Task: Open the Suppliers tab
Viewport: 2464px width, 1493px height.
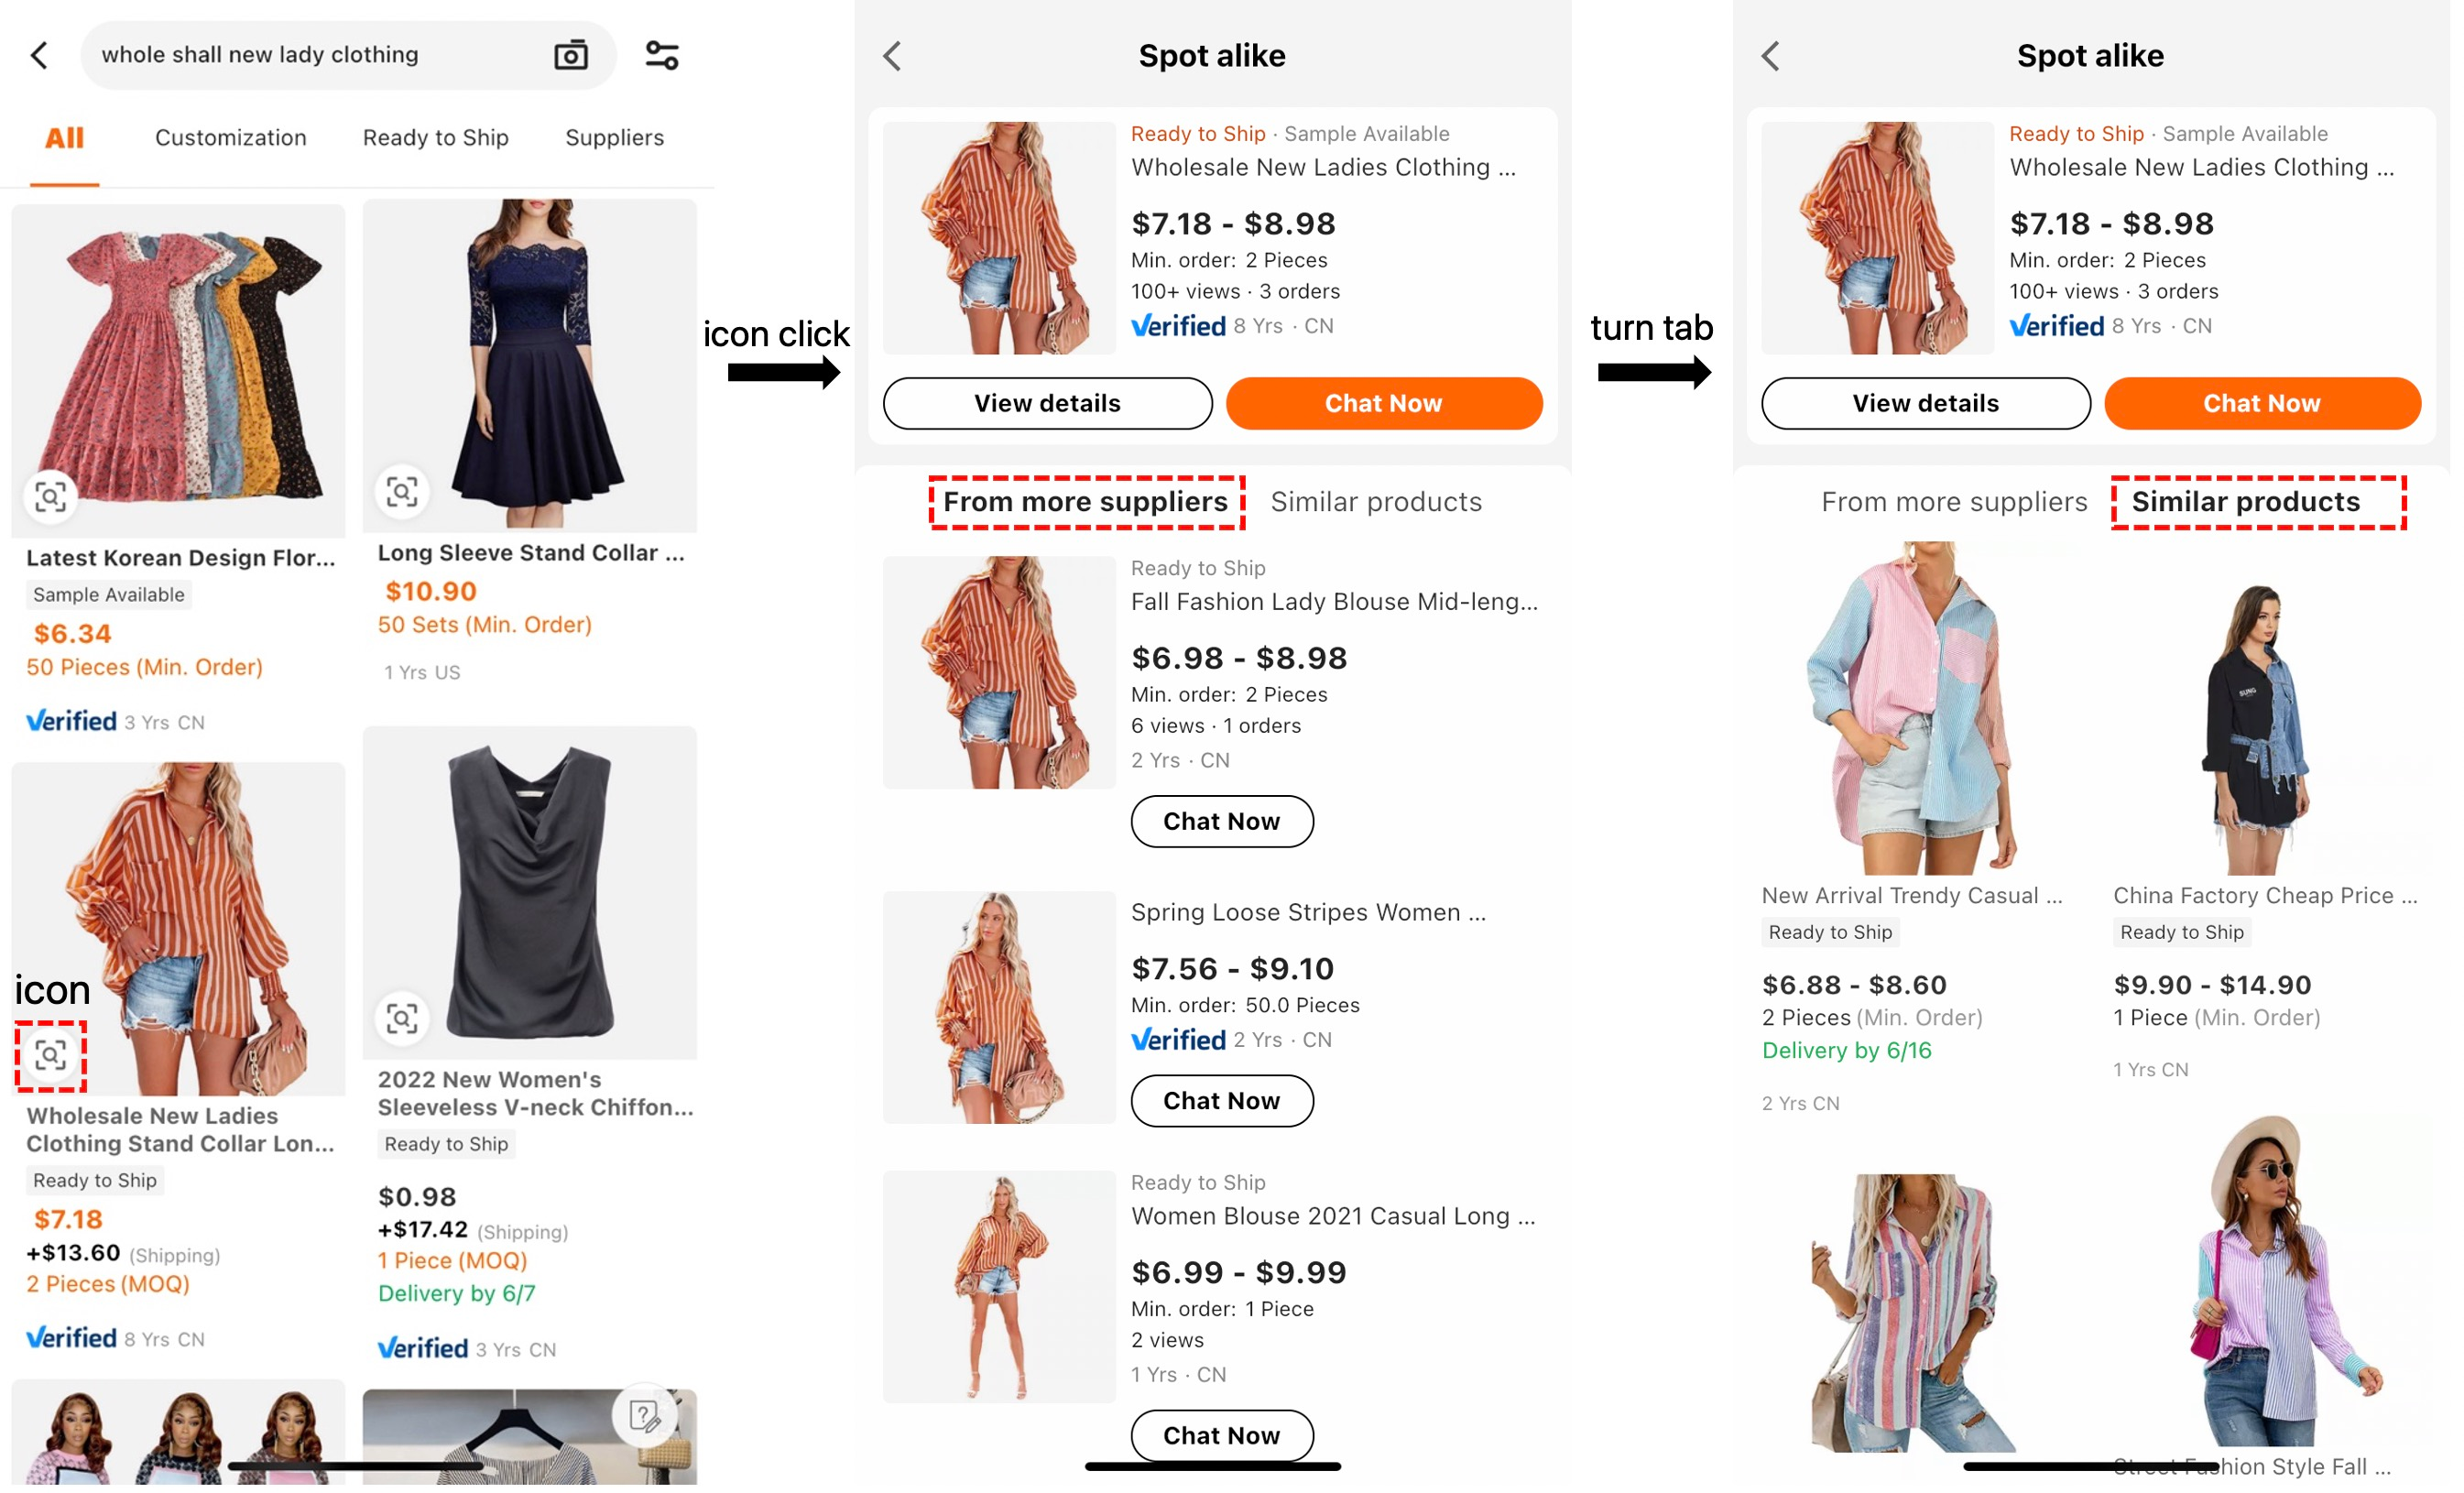Action: click(x=614, y=137)
